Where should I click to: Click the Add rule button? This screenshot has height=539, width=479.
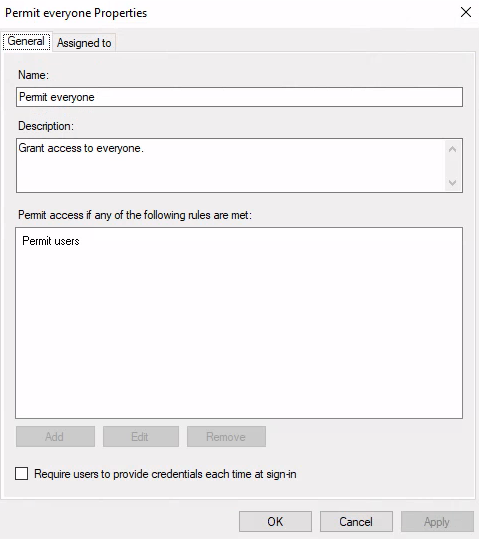55,437
